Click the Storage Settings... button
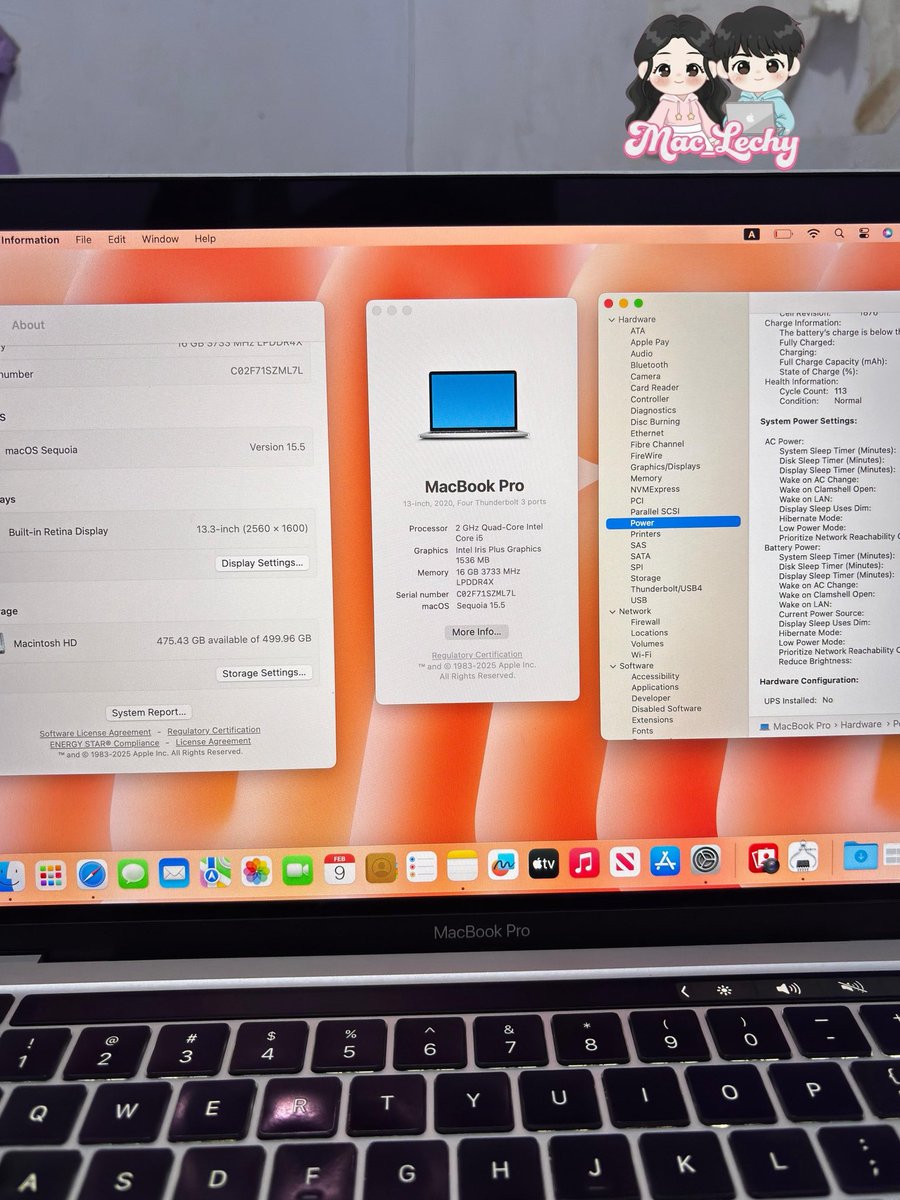 [264, 673]
